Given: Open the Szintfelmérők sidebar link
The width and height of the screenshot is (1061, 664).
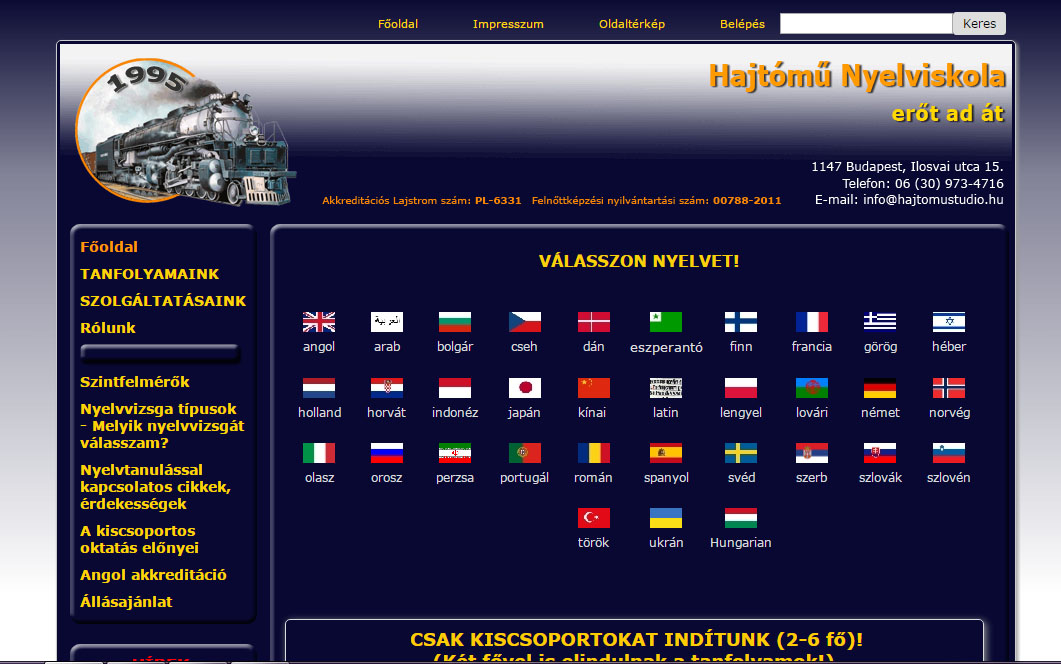Looking at the screenshot, I should [135, 382].
